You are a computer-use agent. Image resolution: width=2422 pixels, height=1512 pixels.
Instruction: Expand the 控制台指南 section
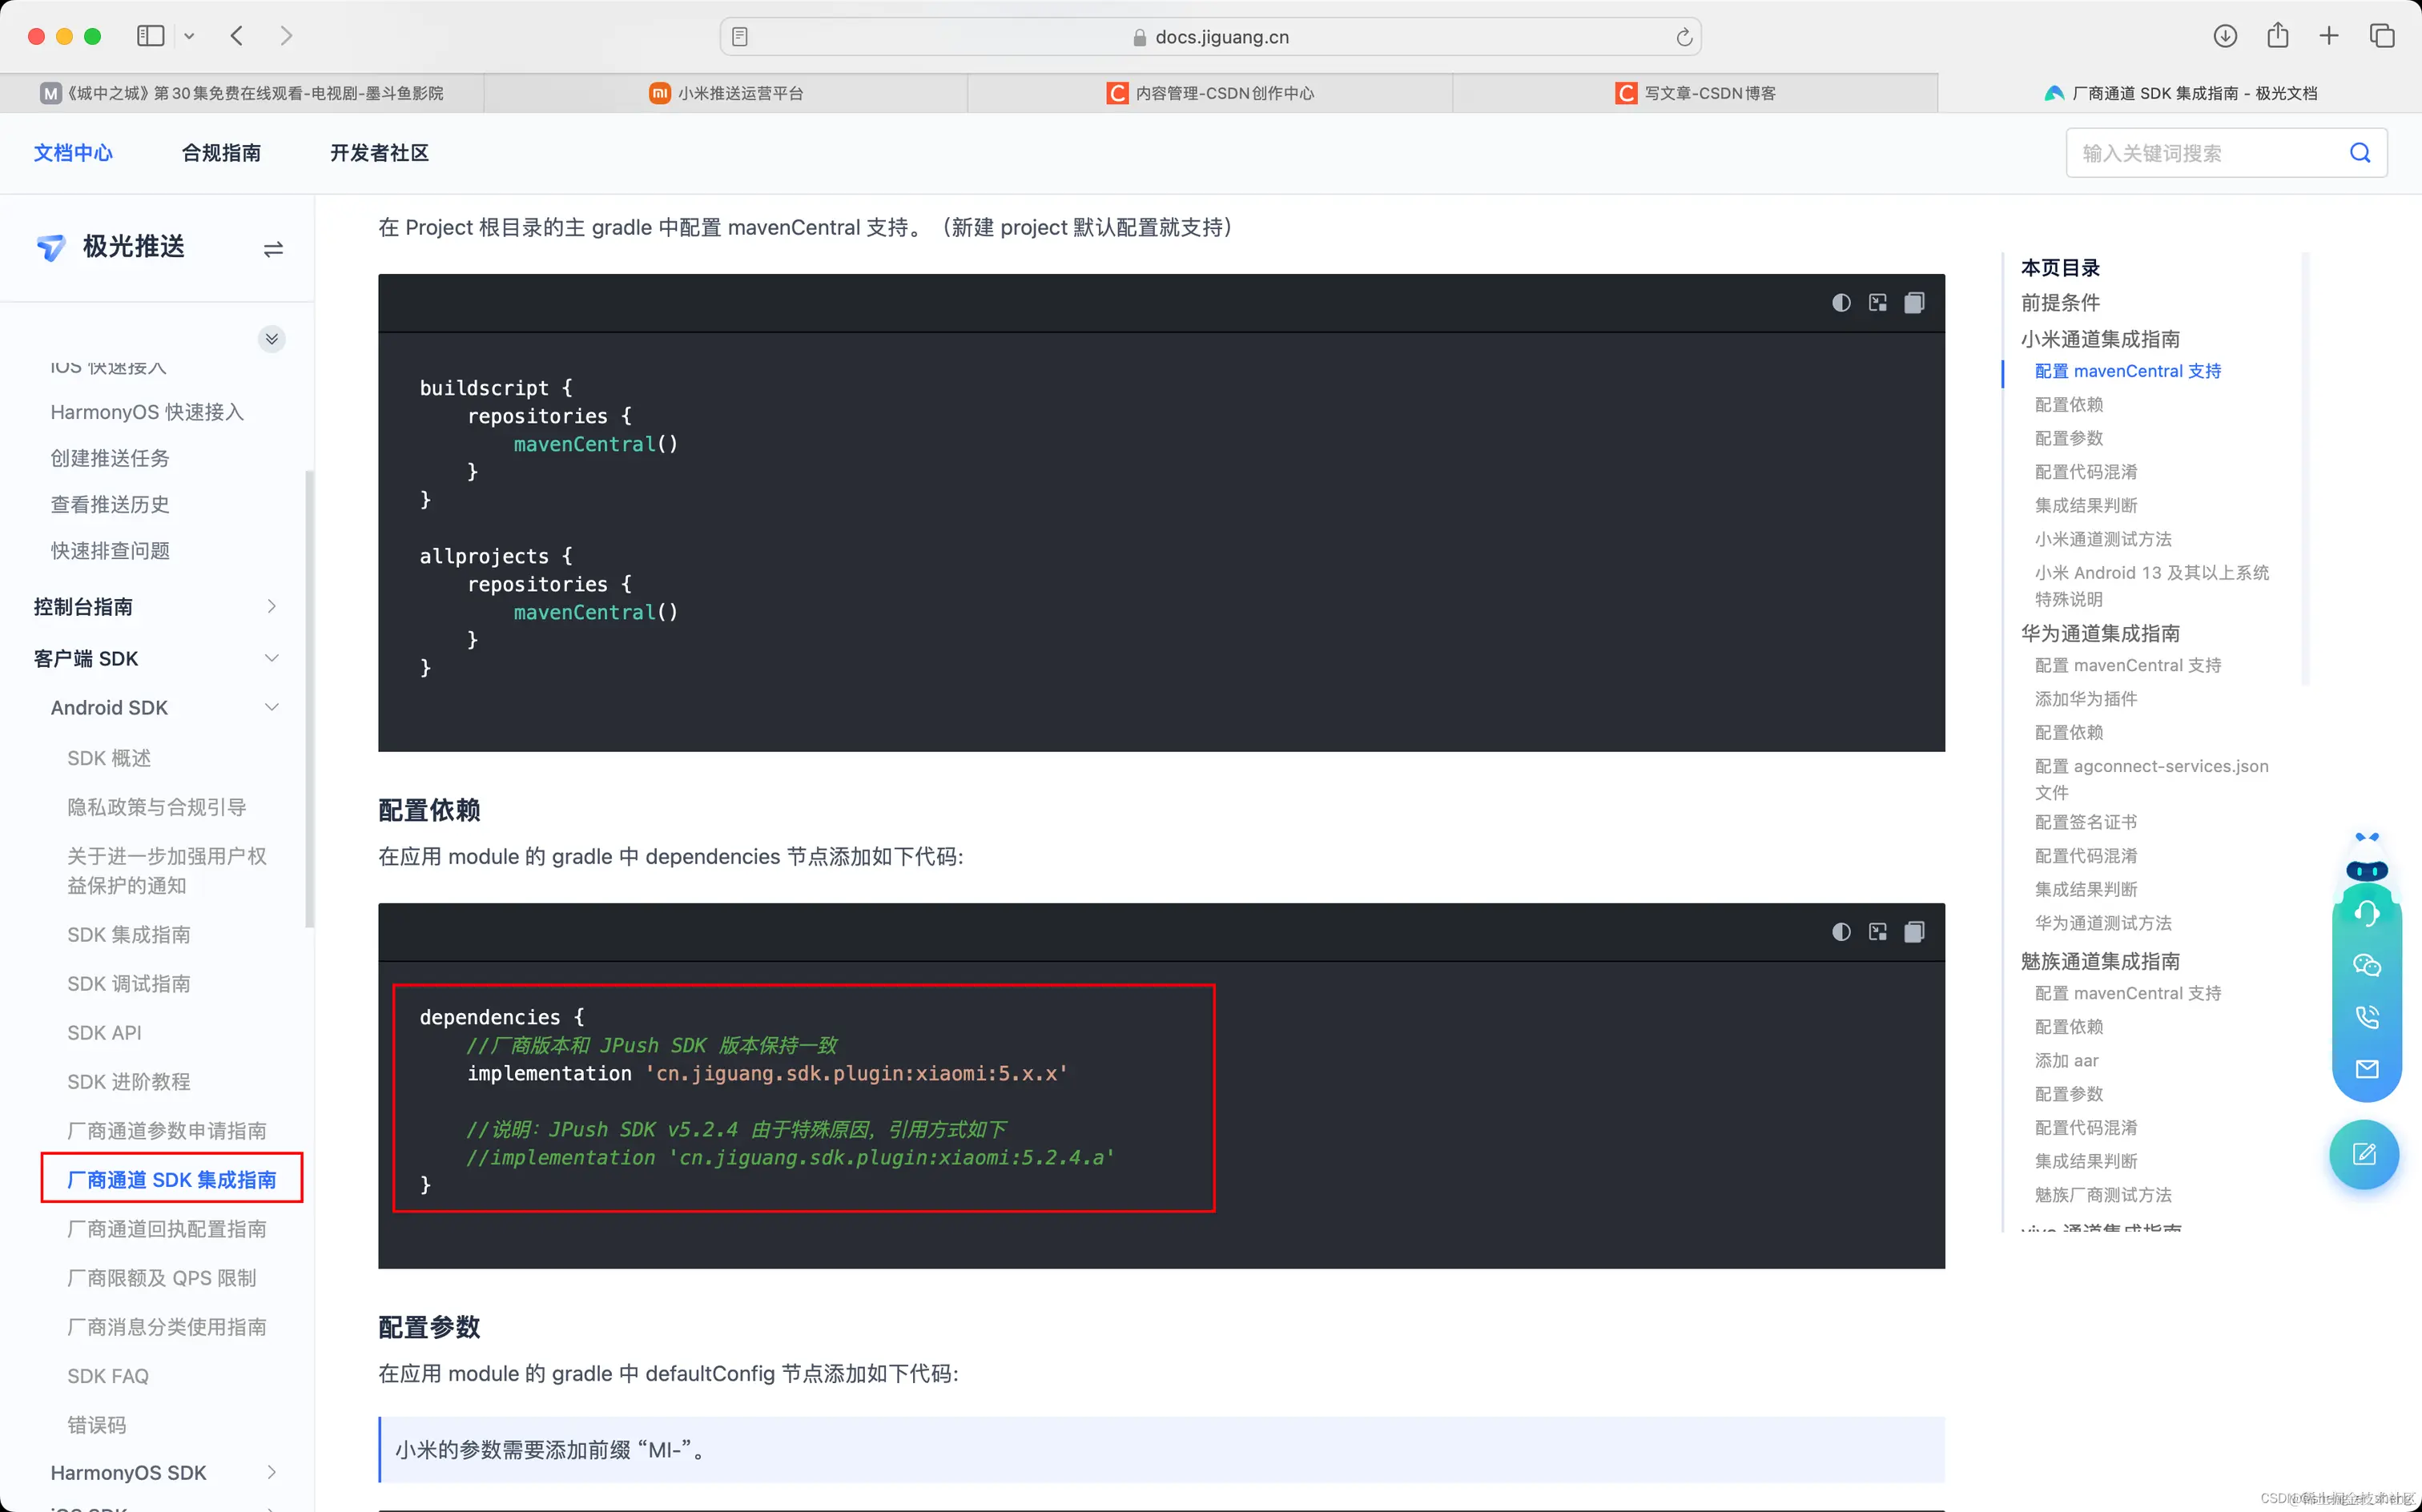[x=271, y=606]
